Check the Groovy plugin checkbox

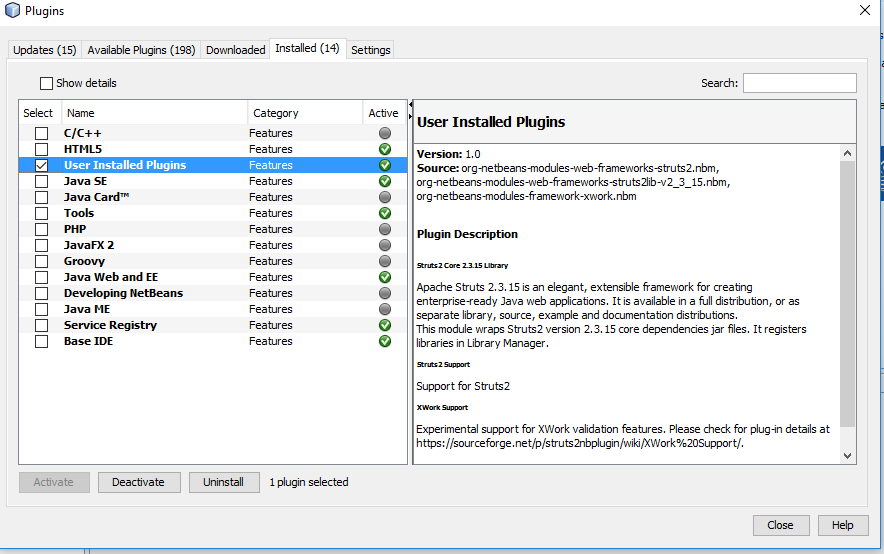coord(41,262)
